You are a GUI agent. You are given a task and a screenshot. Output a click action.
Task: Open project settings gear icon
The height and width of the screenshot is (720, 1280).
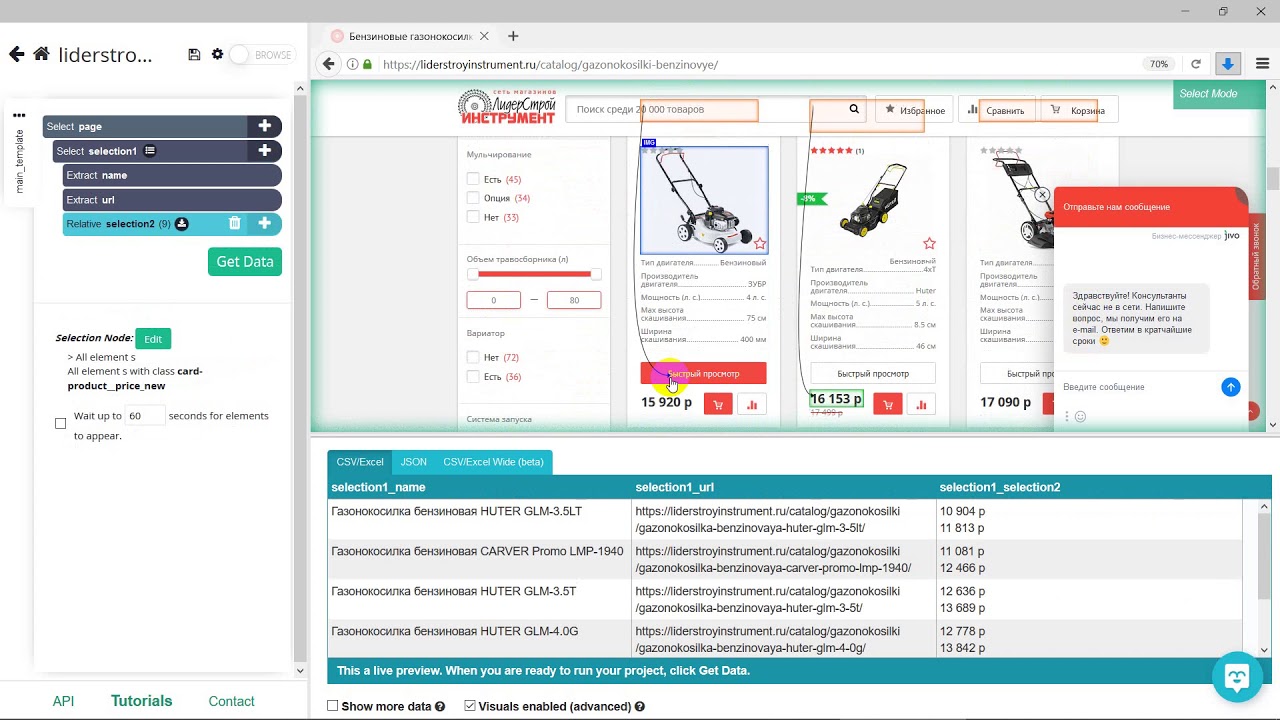[217, 54]
